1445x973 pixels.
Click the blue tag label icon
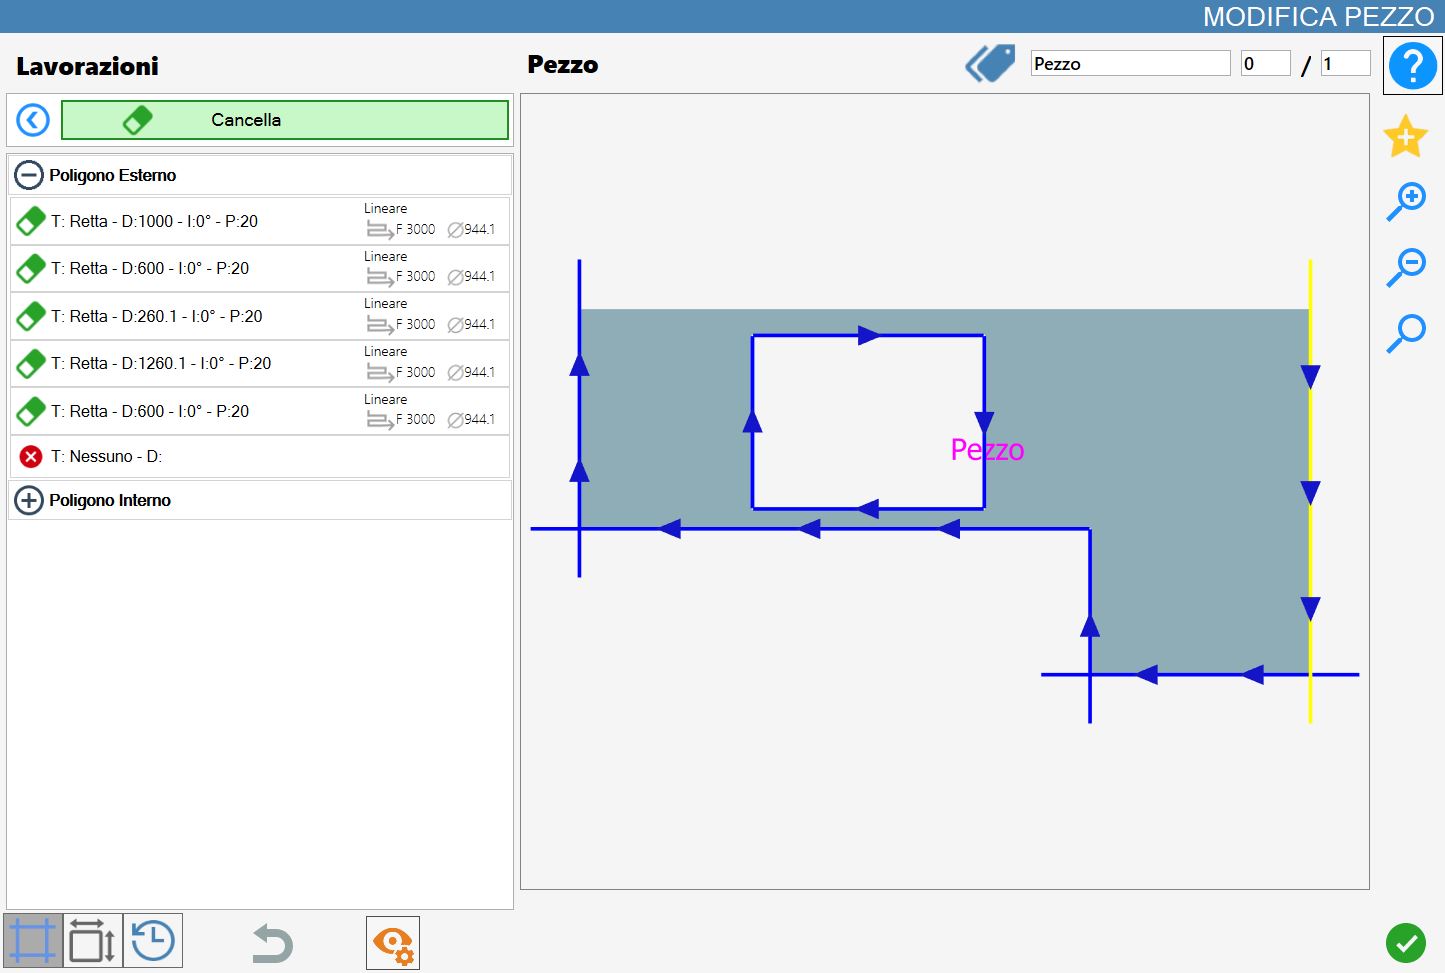click(x=990, y=63)
